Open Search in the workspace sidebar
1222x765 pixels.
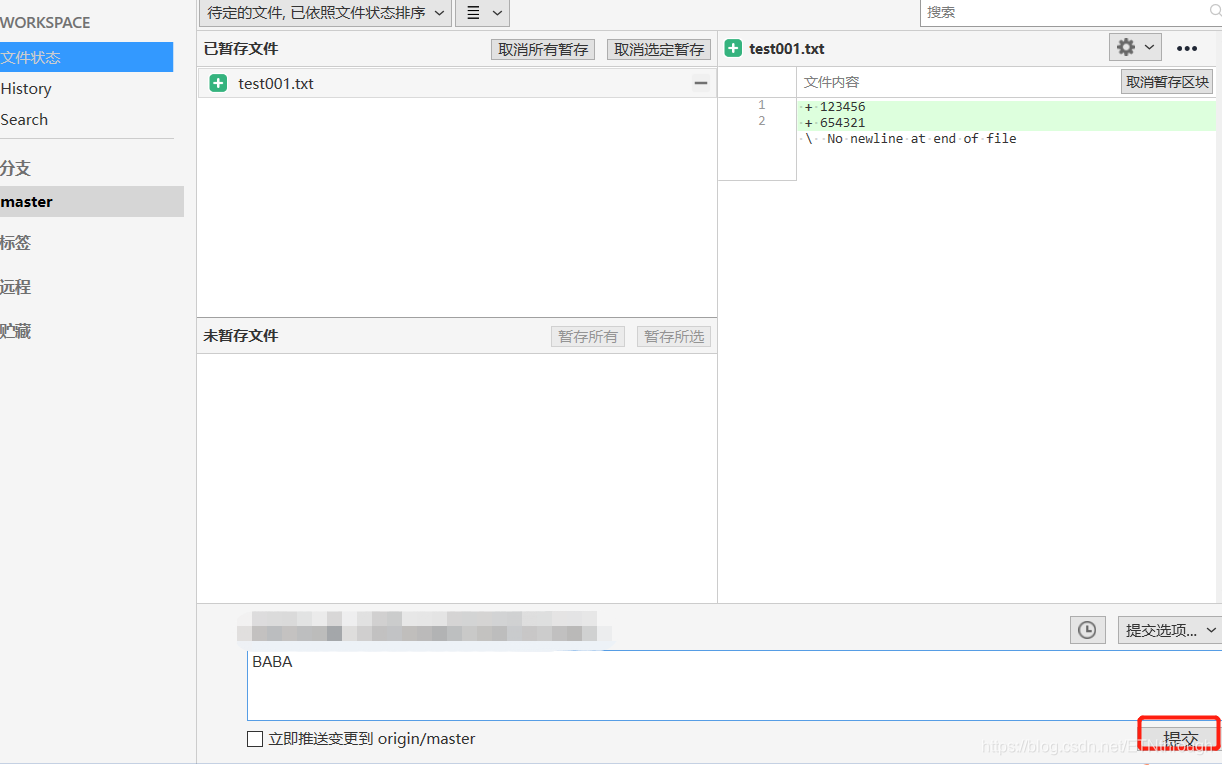tap(24, 119)
